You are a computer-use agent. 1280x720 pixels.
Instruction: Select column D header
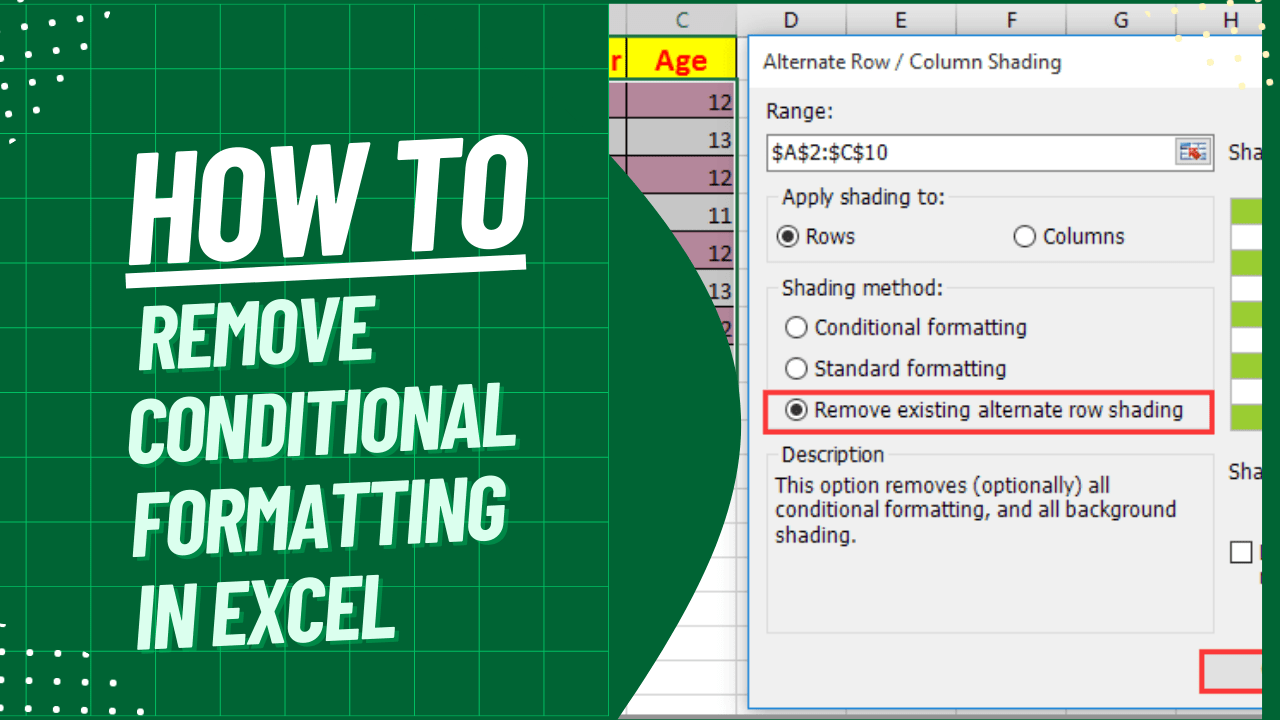791,20
